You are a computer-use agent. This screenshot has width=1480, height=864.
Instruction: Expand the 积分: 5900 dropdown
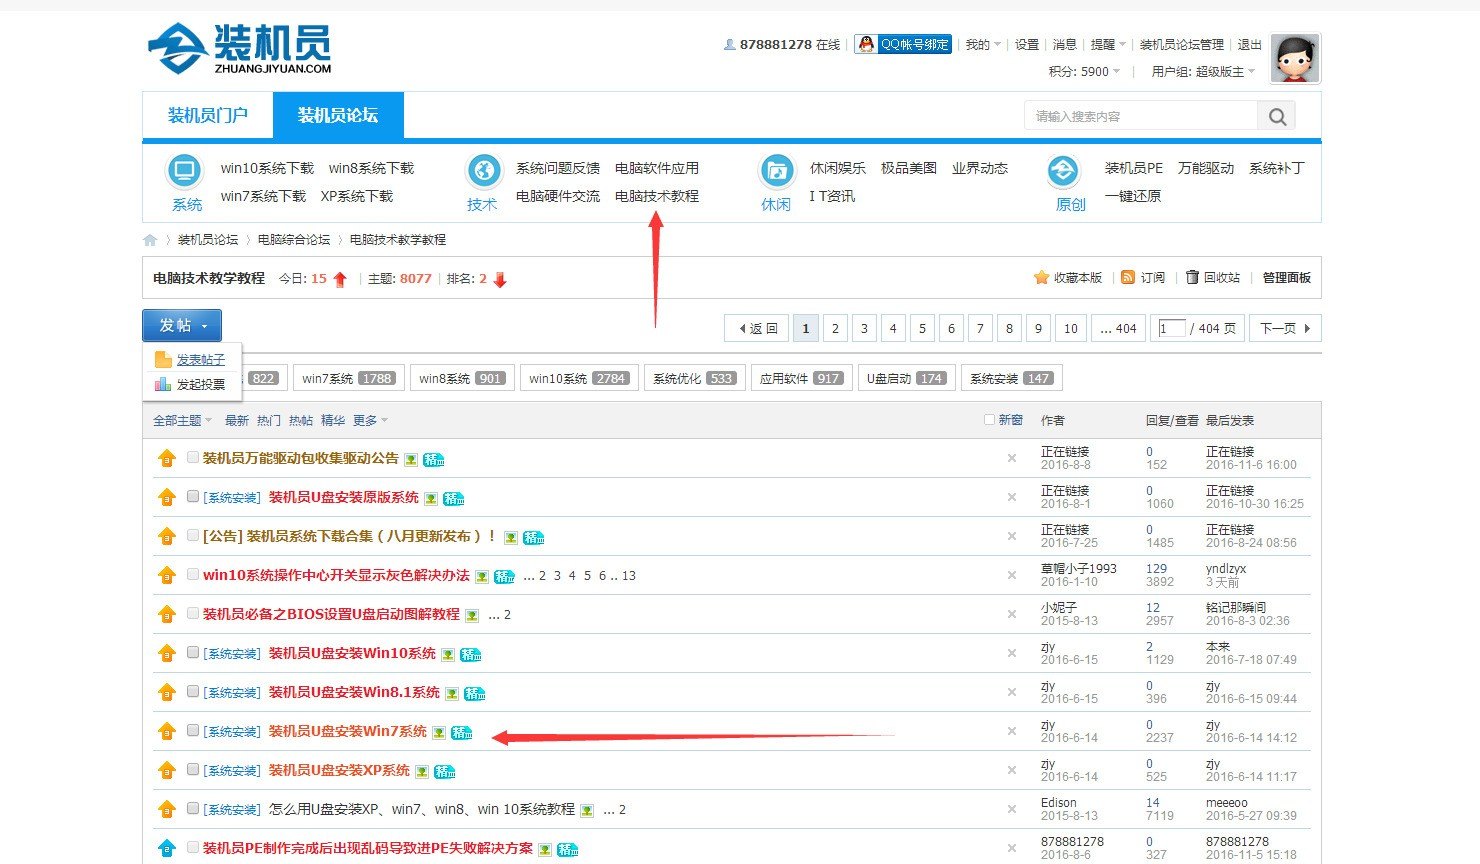click(1085, 72)
